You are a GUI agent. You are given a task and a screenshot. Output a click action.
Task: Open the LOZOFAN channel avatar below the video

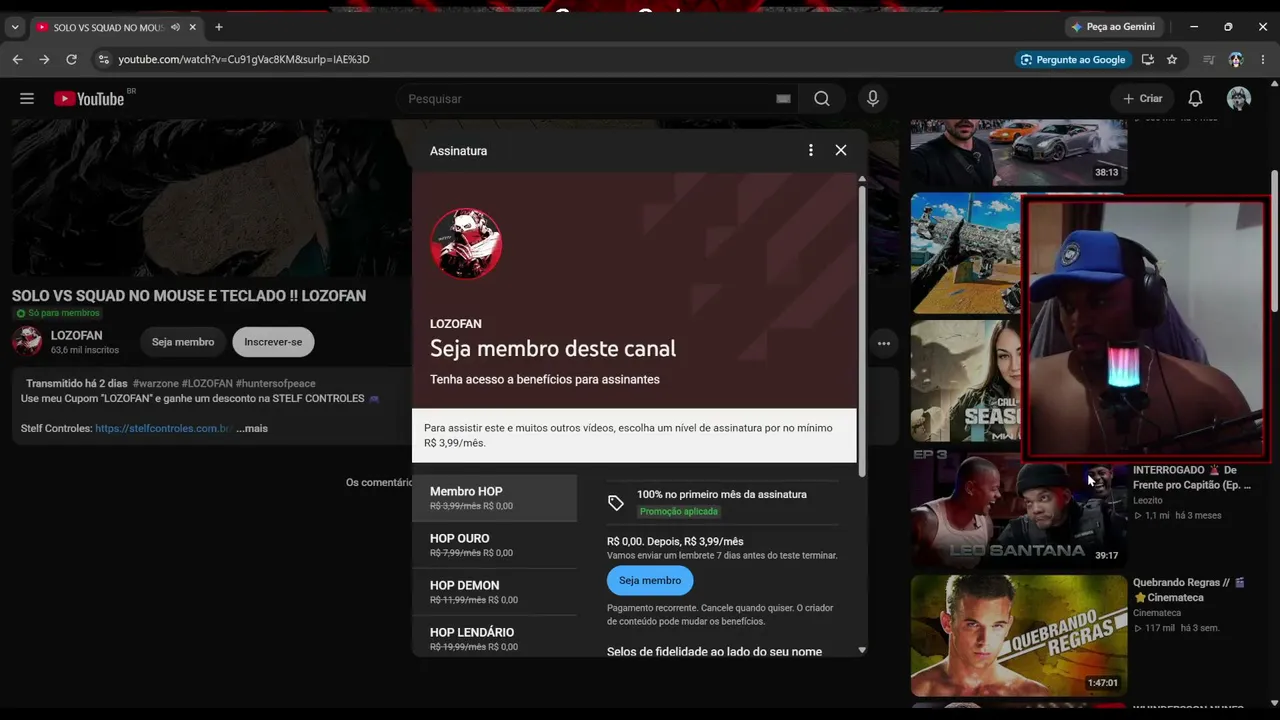(27, 341)
